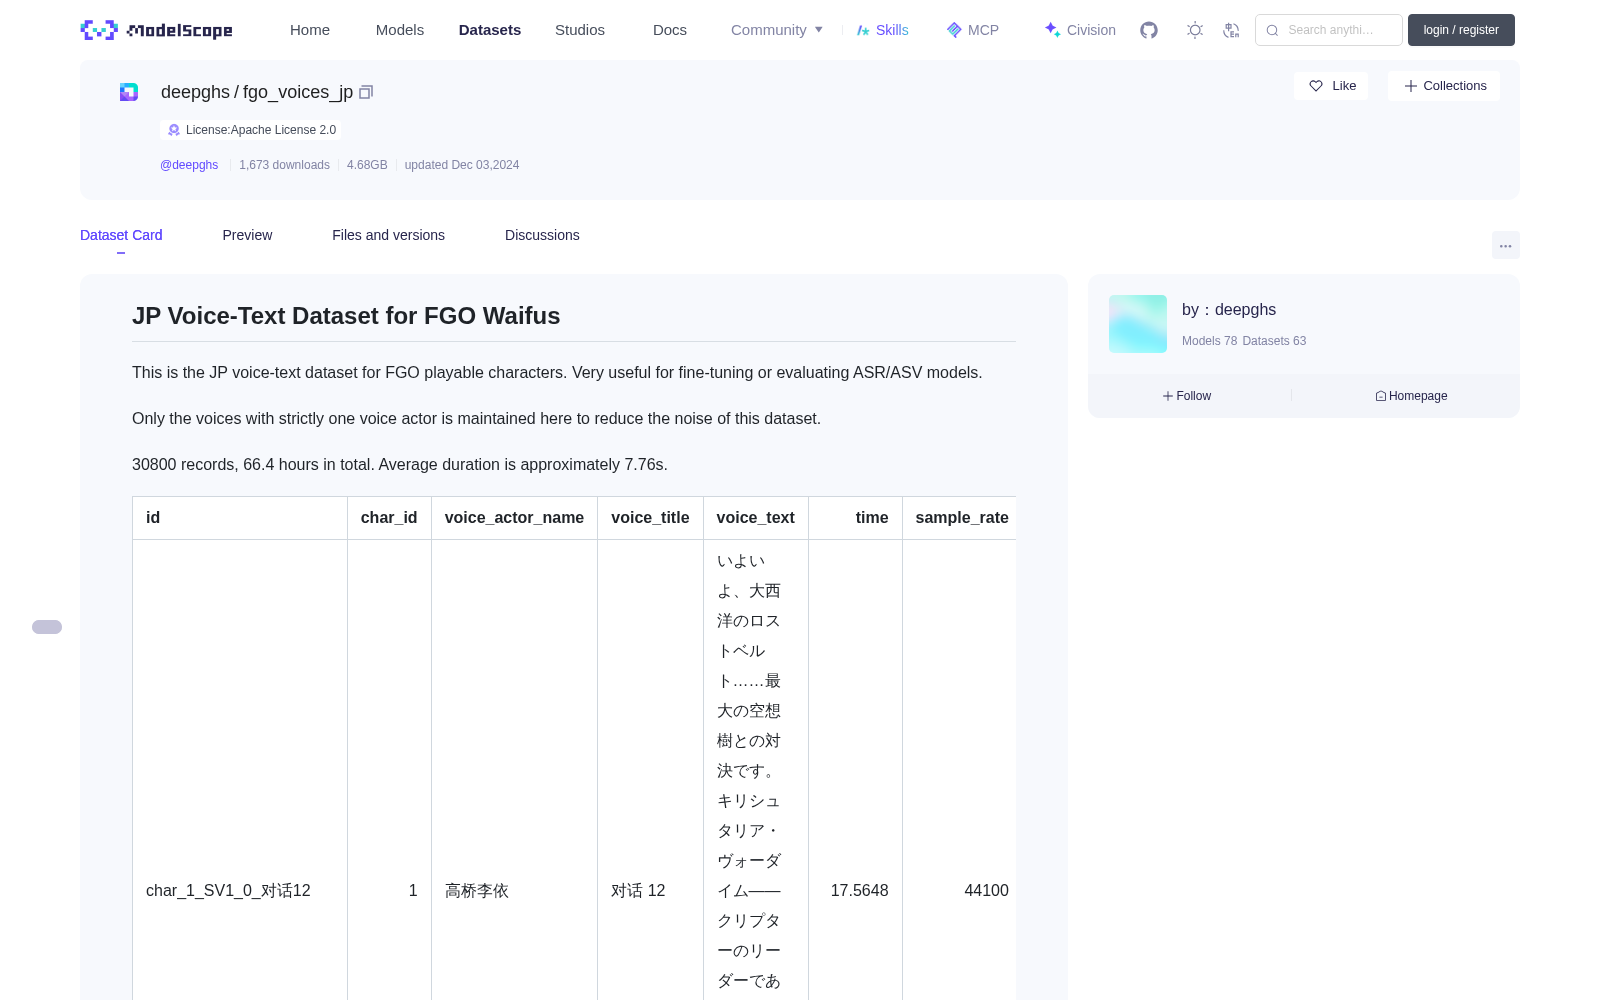Click the cell char_1_SV1_0_对话12

click(228, 891)
